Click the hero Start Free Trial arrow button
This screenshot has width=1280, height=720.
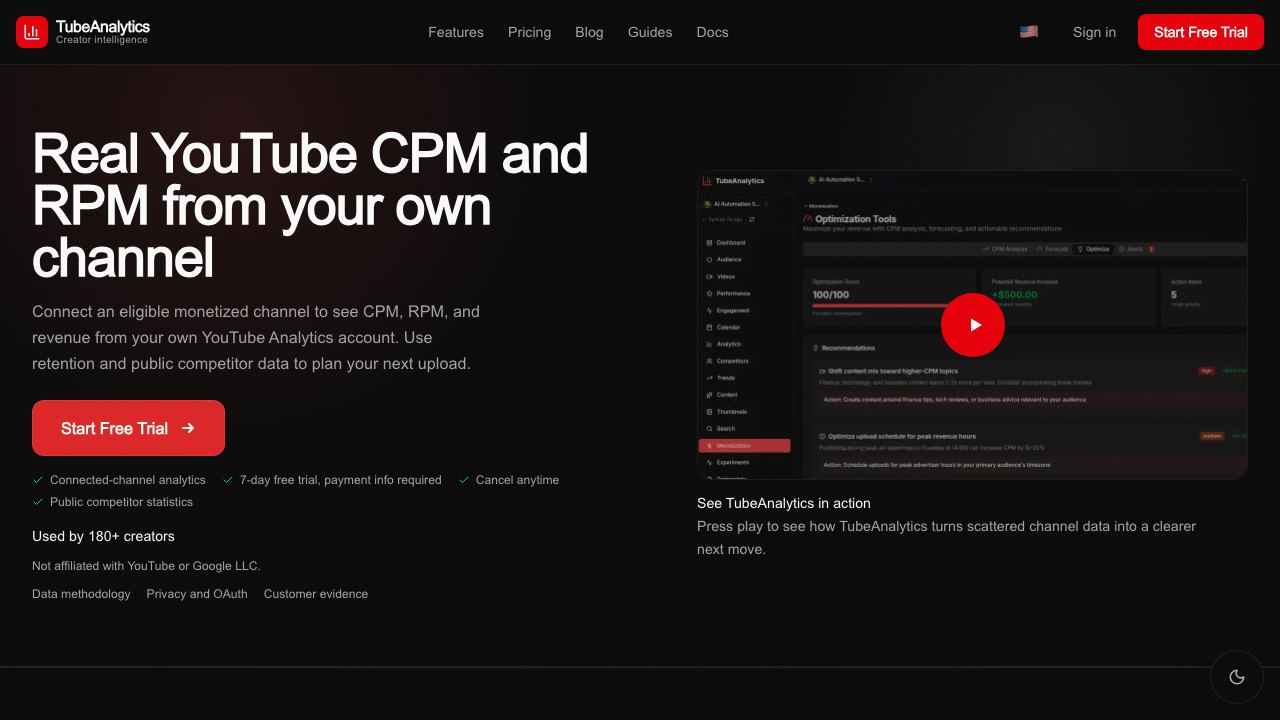pos(128,428)
